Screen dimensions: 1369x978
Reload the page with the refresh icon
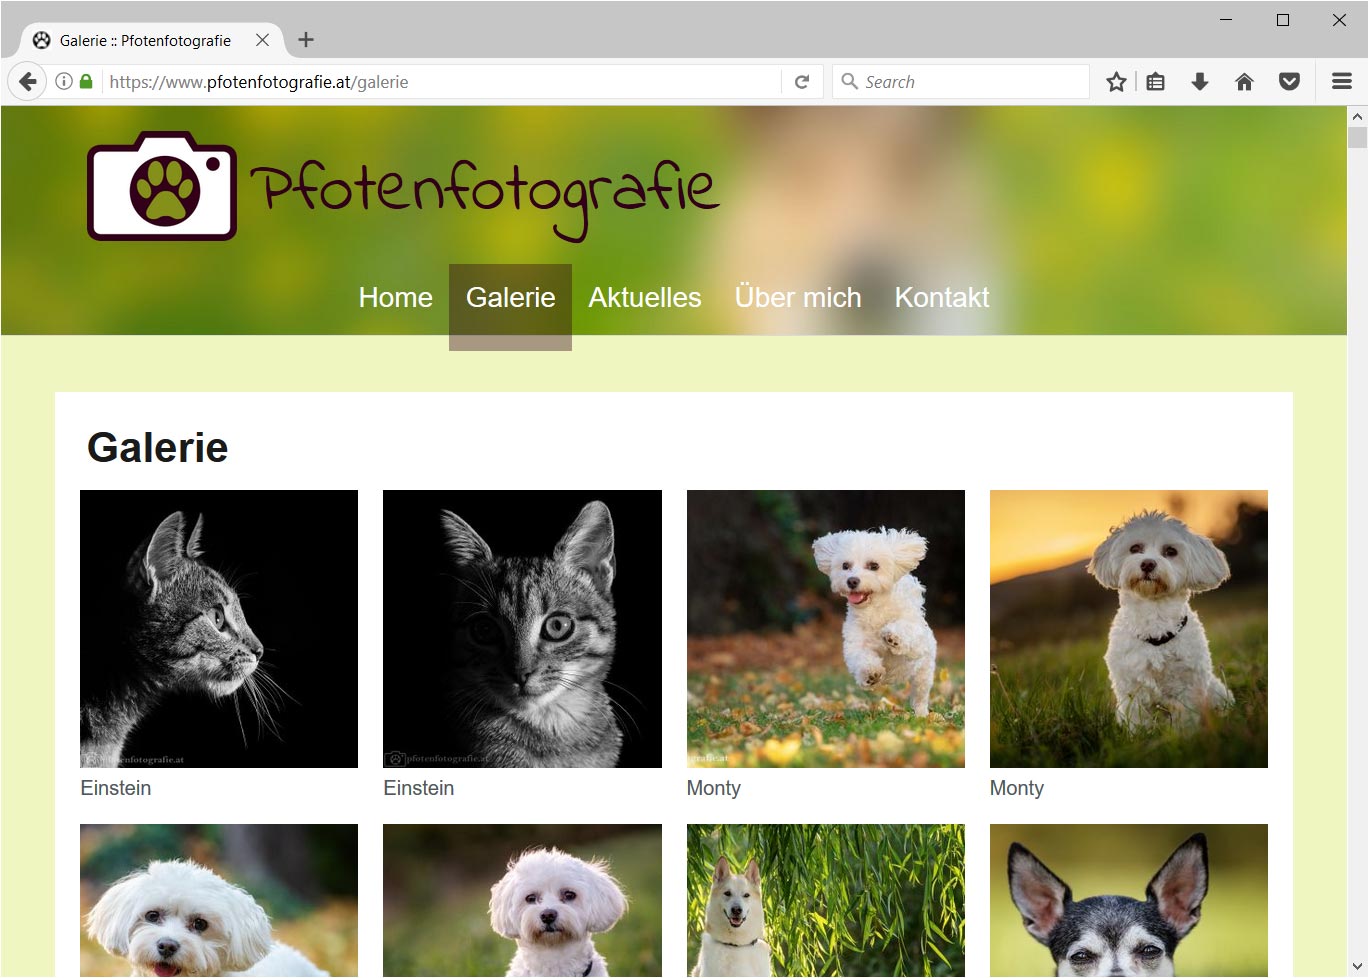tap(802, 82)
